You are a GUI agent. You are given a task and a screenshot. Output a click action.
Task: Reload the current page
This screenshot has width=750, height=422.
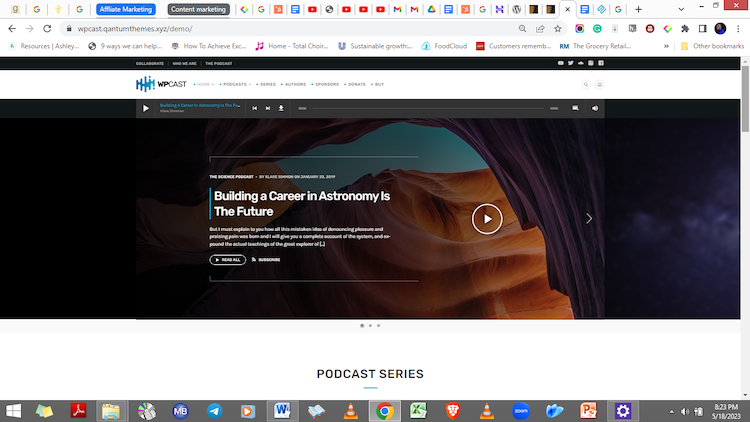click(x=47, y=29)
